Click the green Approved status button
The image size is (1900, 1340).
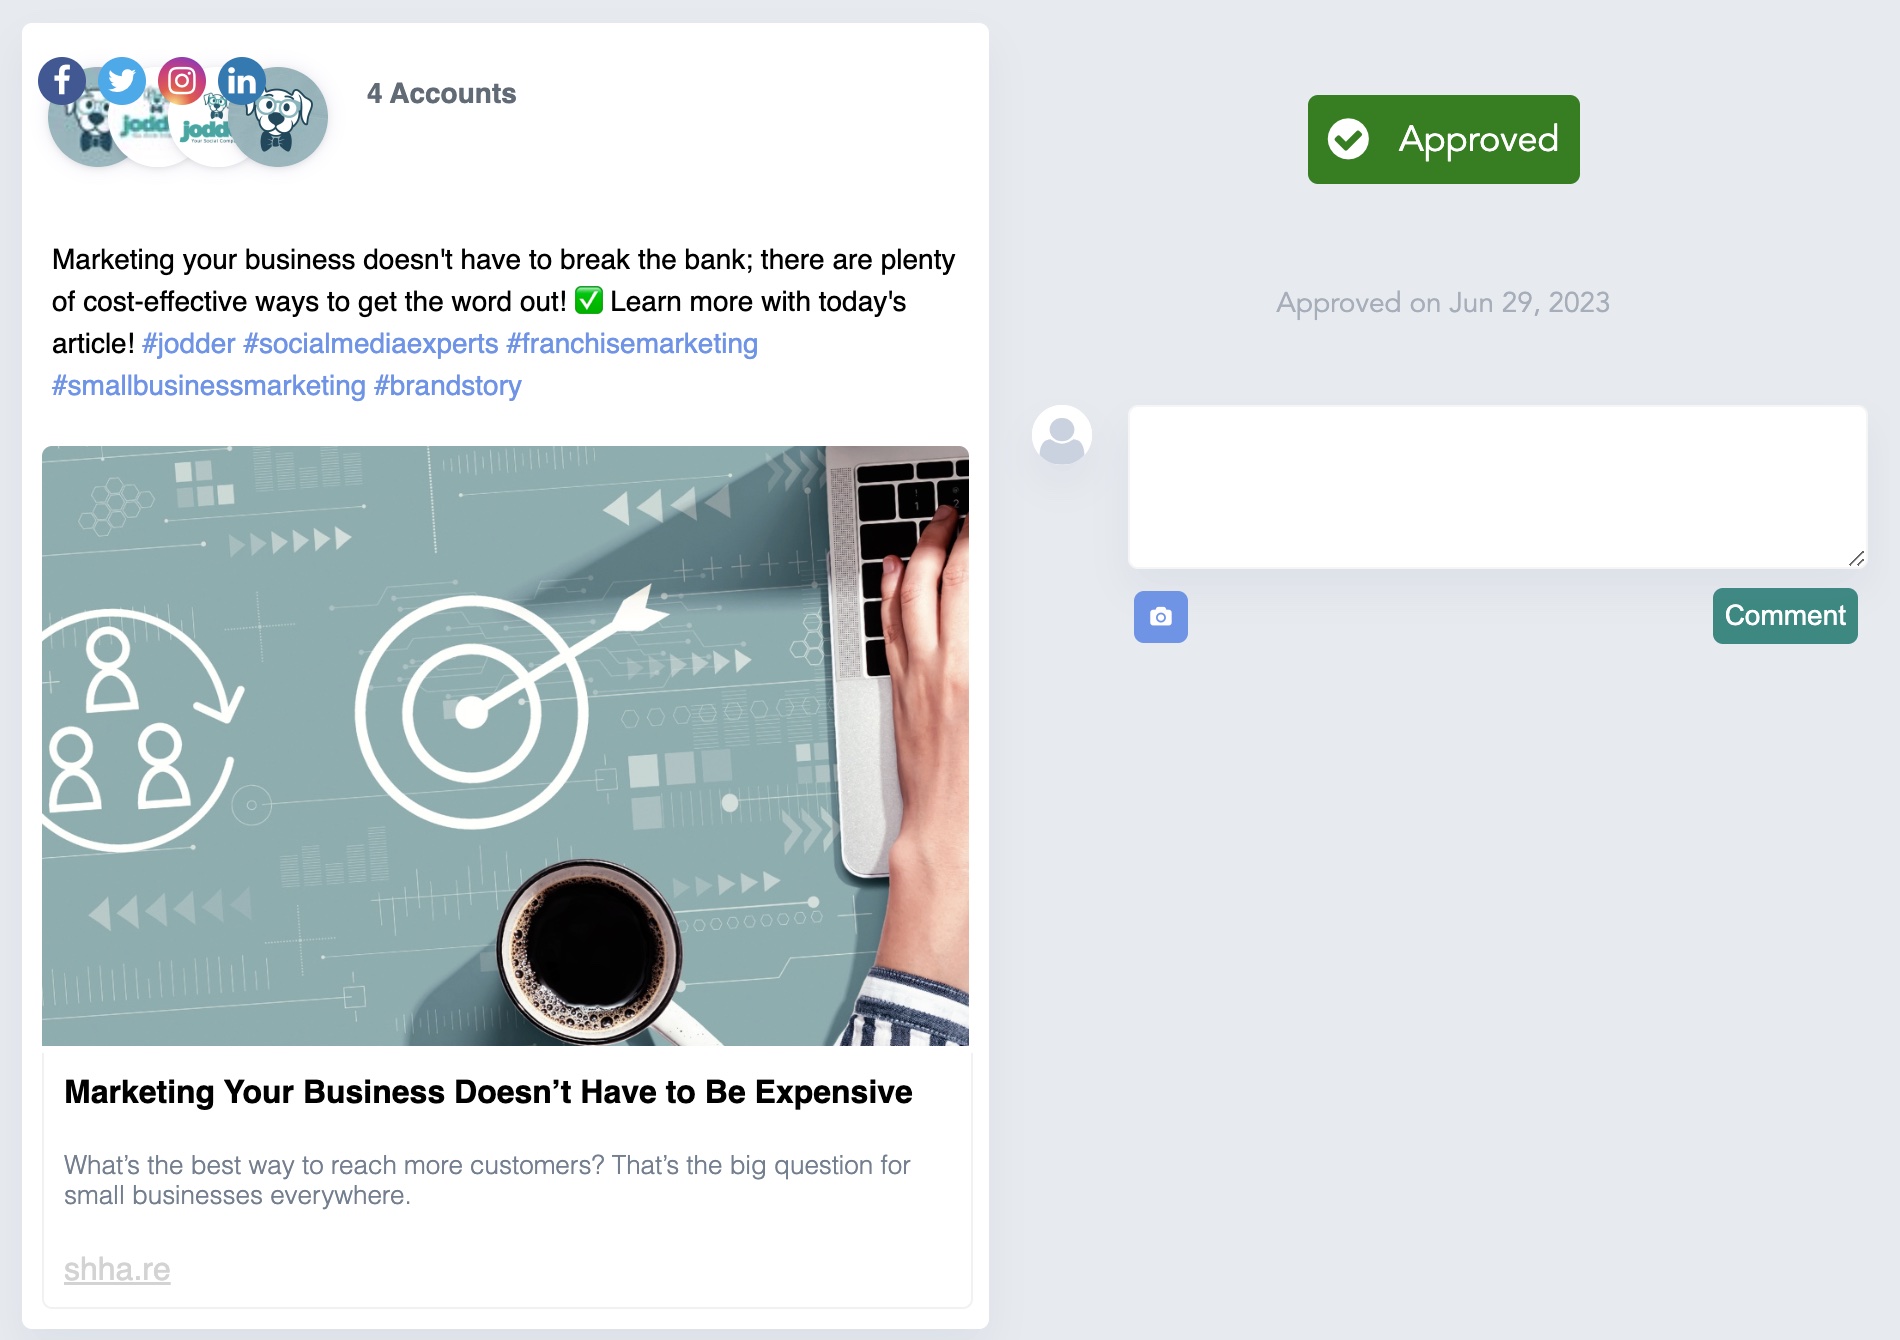pyautogui.click(x=1444, y=139)
